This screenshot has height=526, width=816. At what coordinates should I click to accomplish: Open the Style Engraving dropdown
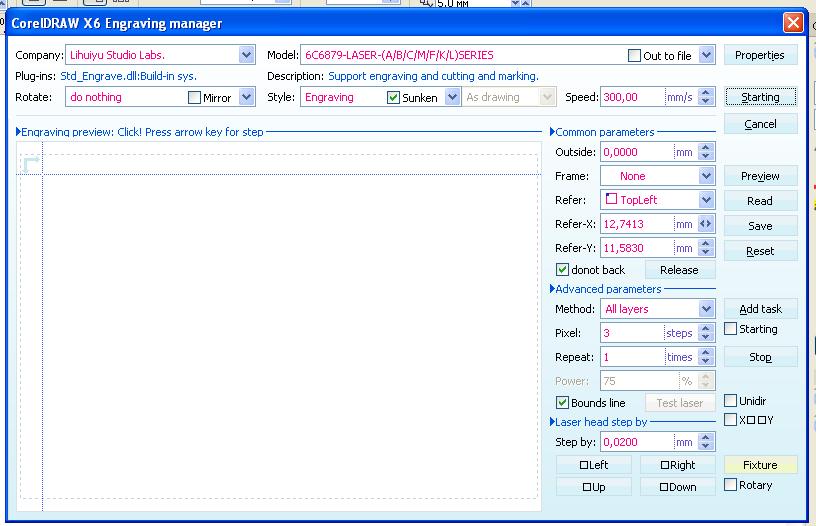pyautogui.click(x=452, y=97)
